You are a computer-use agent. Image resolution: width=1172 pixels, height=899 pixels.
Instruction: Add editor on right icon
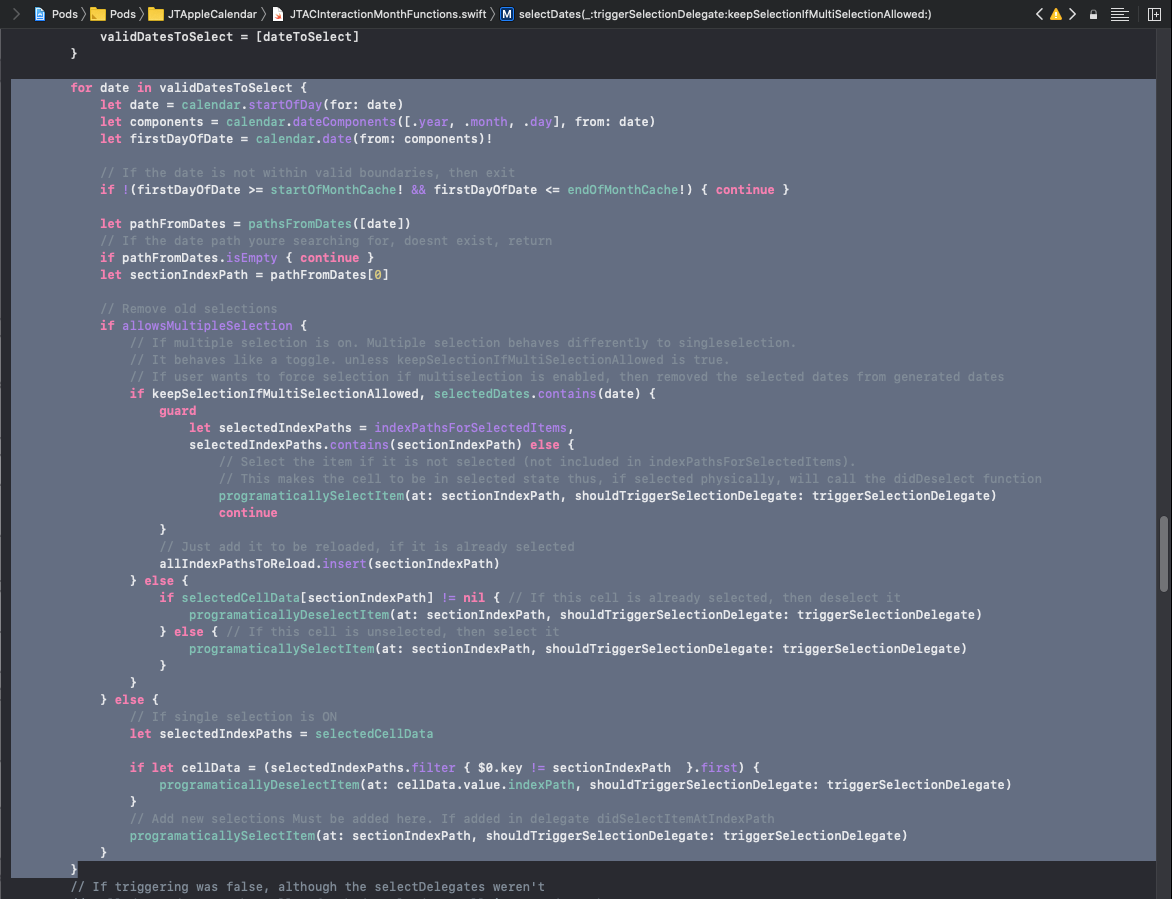(1154, 14)
